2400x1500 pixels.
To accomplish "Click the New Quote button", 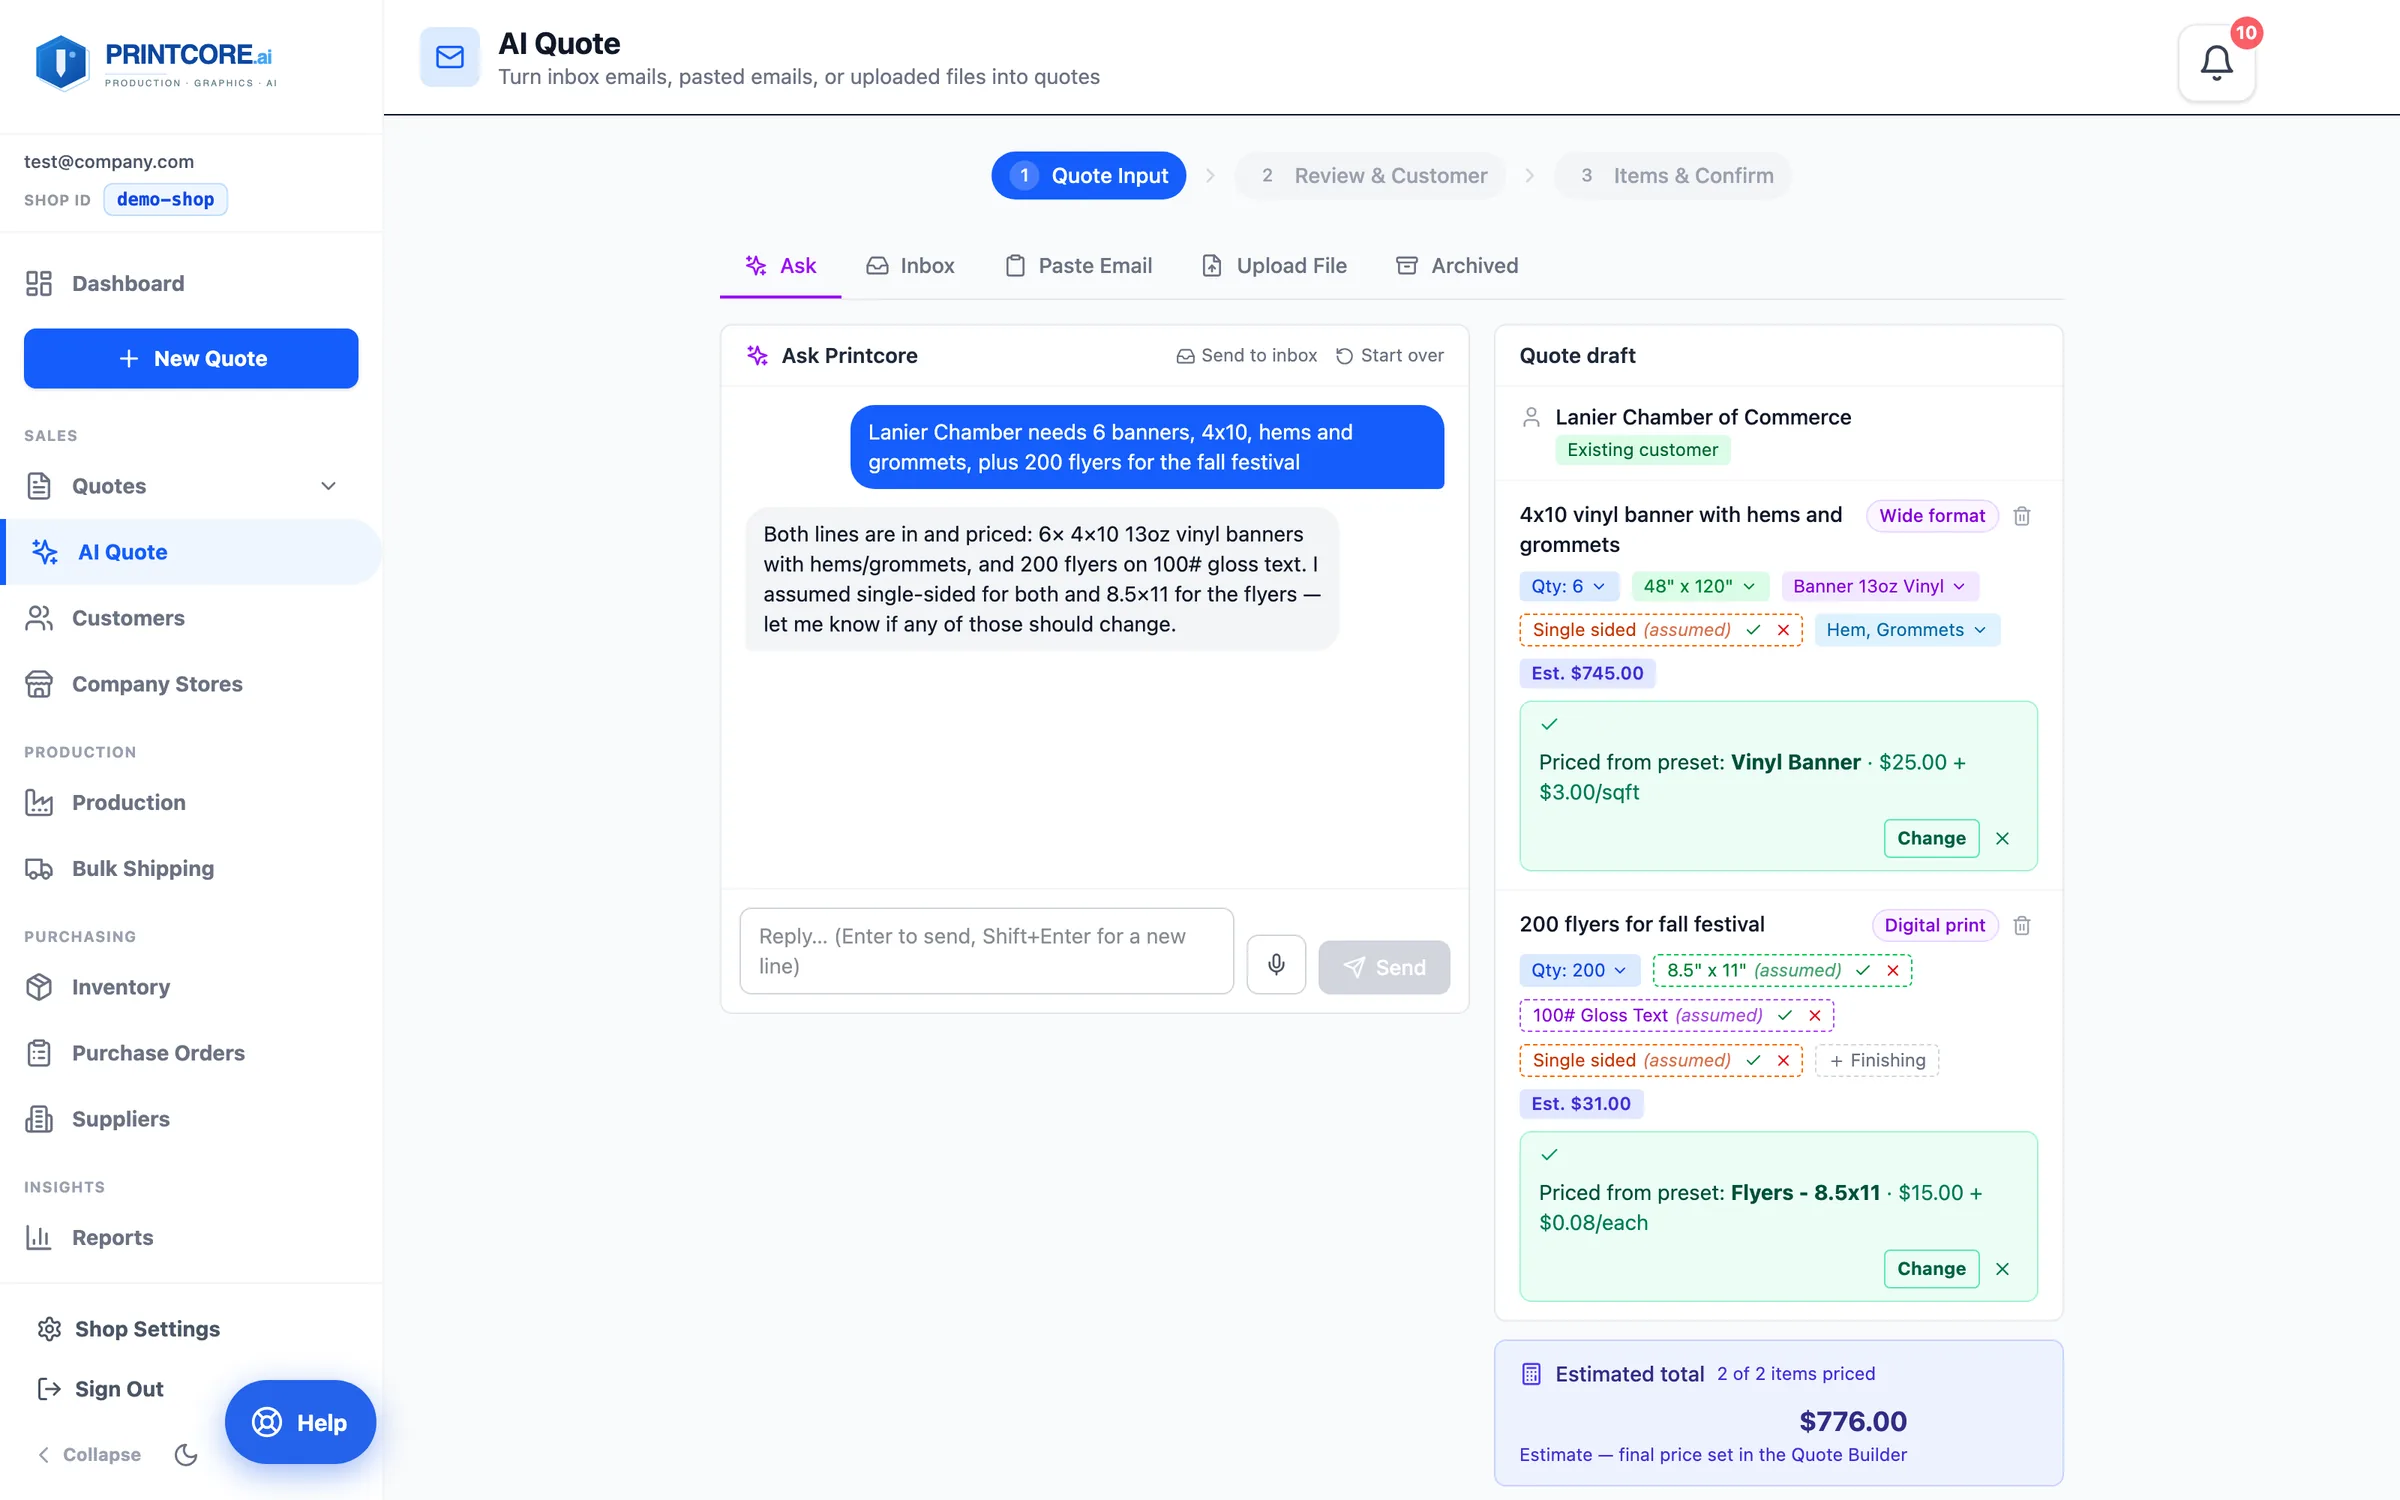I will [191, 358].
